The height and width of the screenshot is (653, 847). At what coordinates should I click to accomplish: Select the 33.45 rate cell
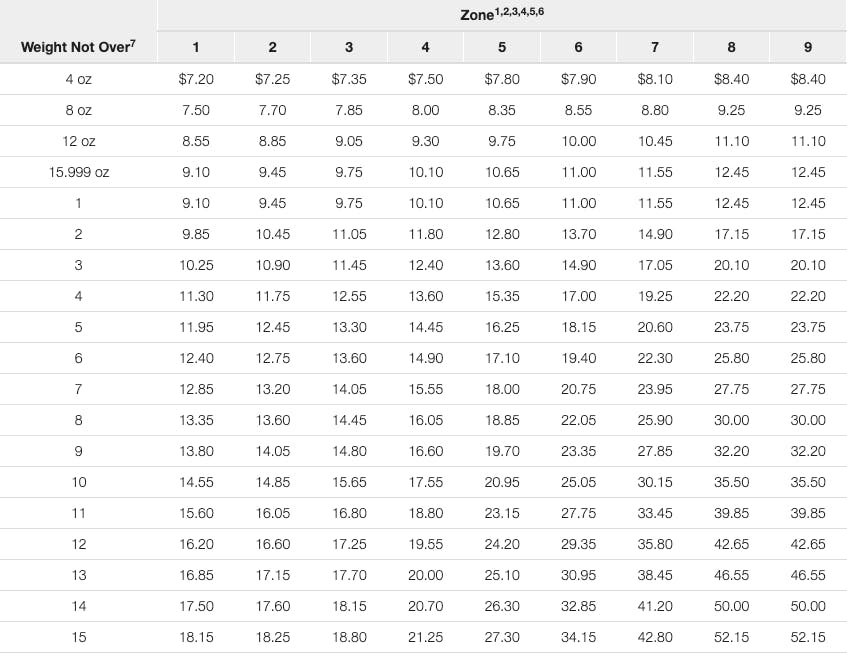pyautogui.click(x=655, y=513)
